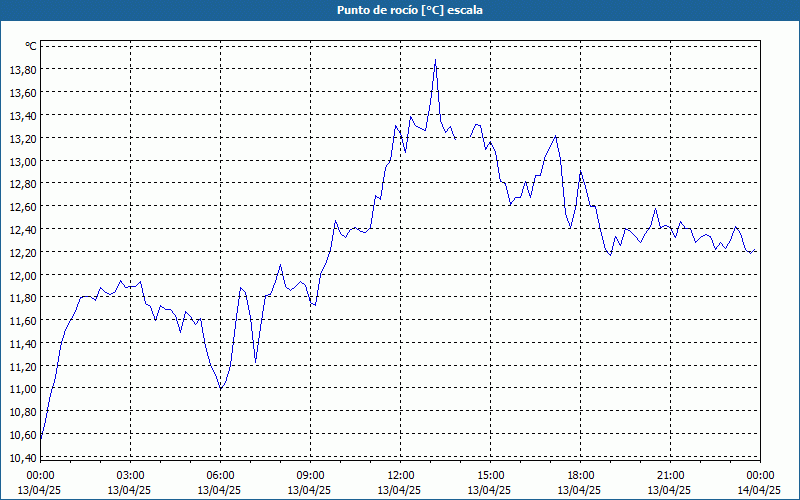Click the curve minimum at 06:00
This screenshot has height=500, width=800.
(220, 389)
